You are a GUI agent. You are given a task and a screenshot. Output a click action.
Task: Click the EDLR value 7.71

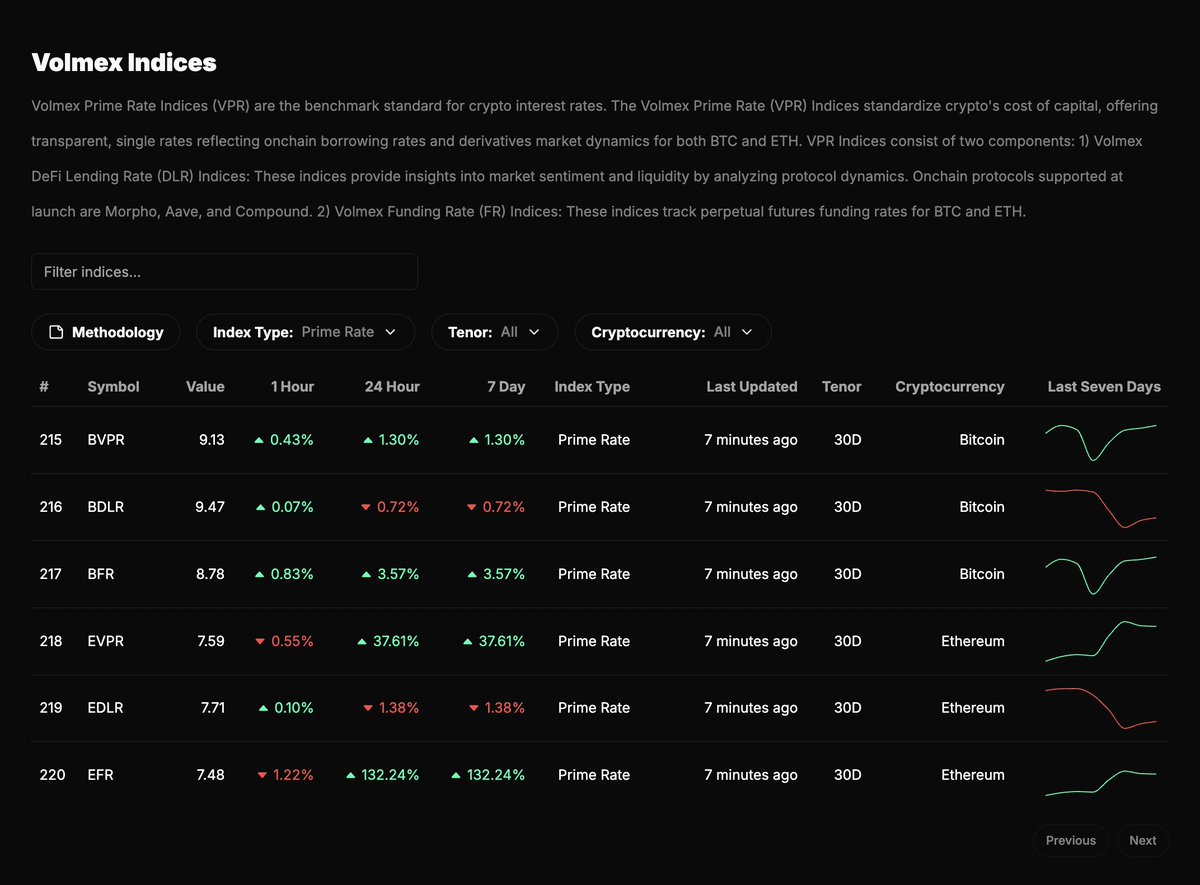[213, 708]
